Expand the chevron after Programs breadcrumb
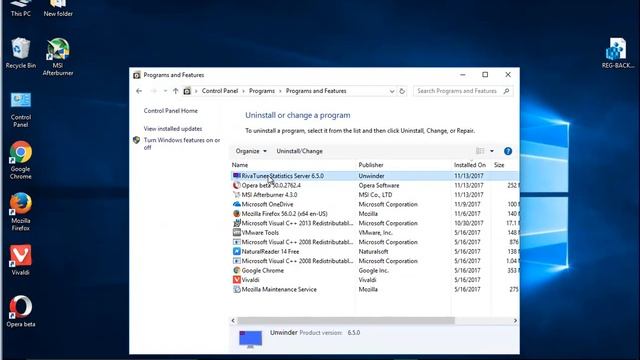This screenshot has height=360, width=640. coord(280,91)
